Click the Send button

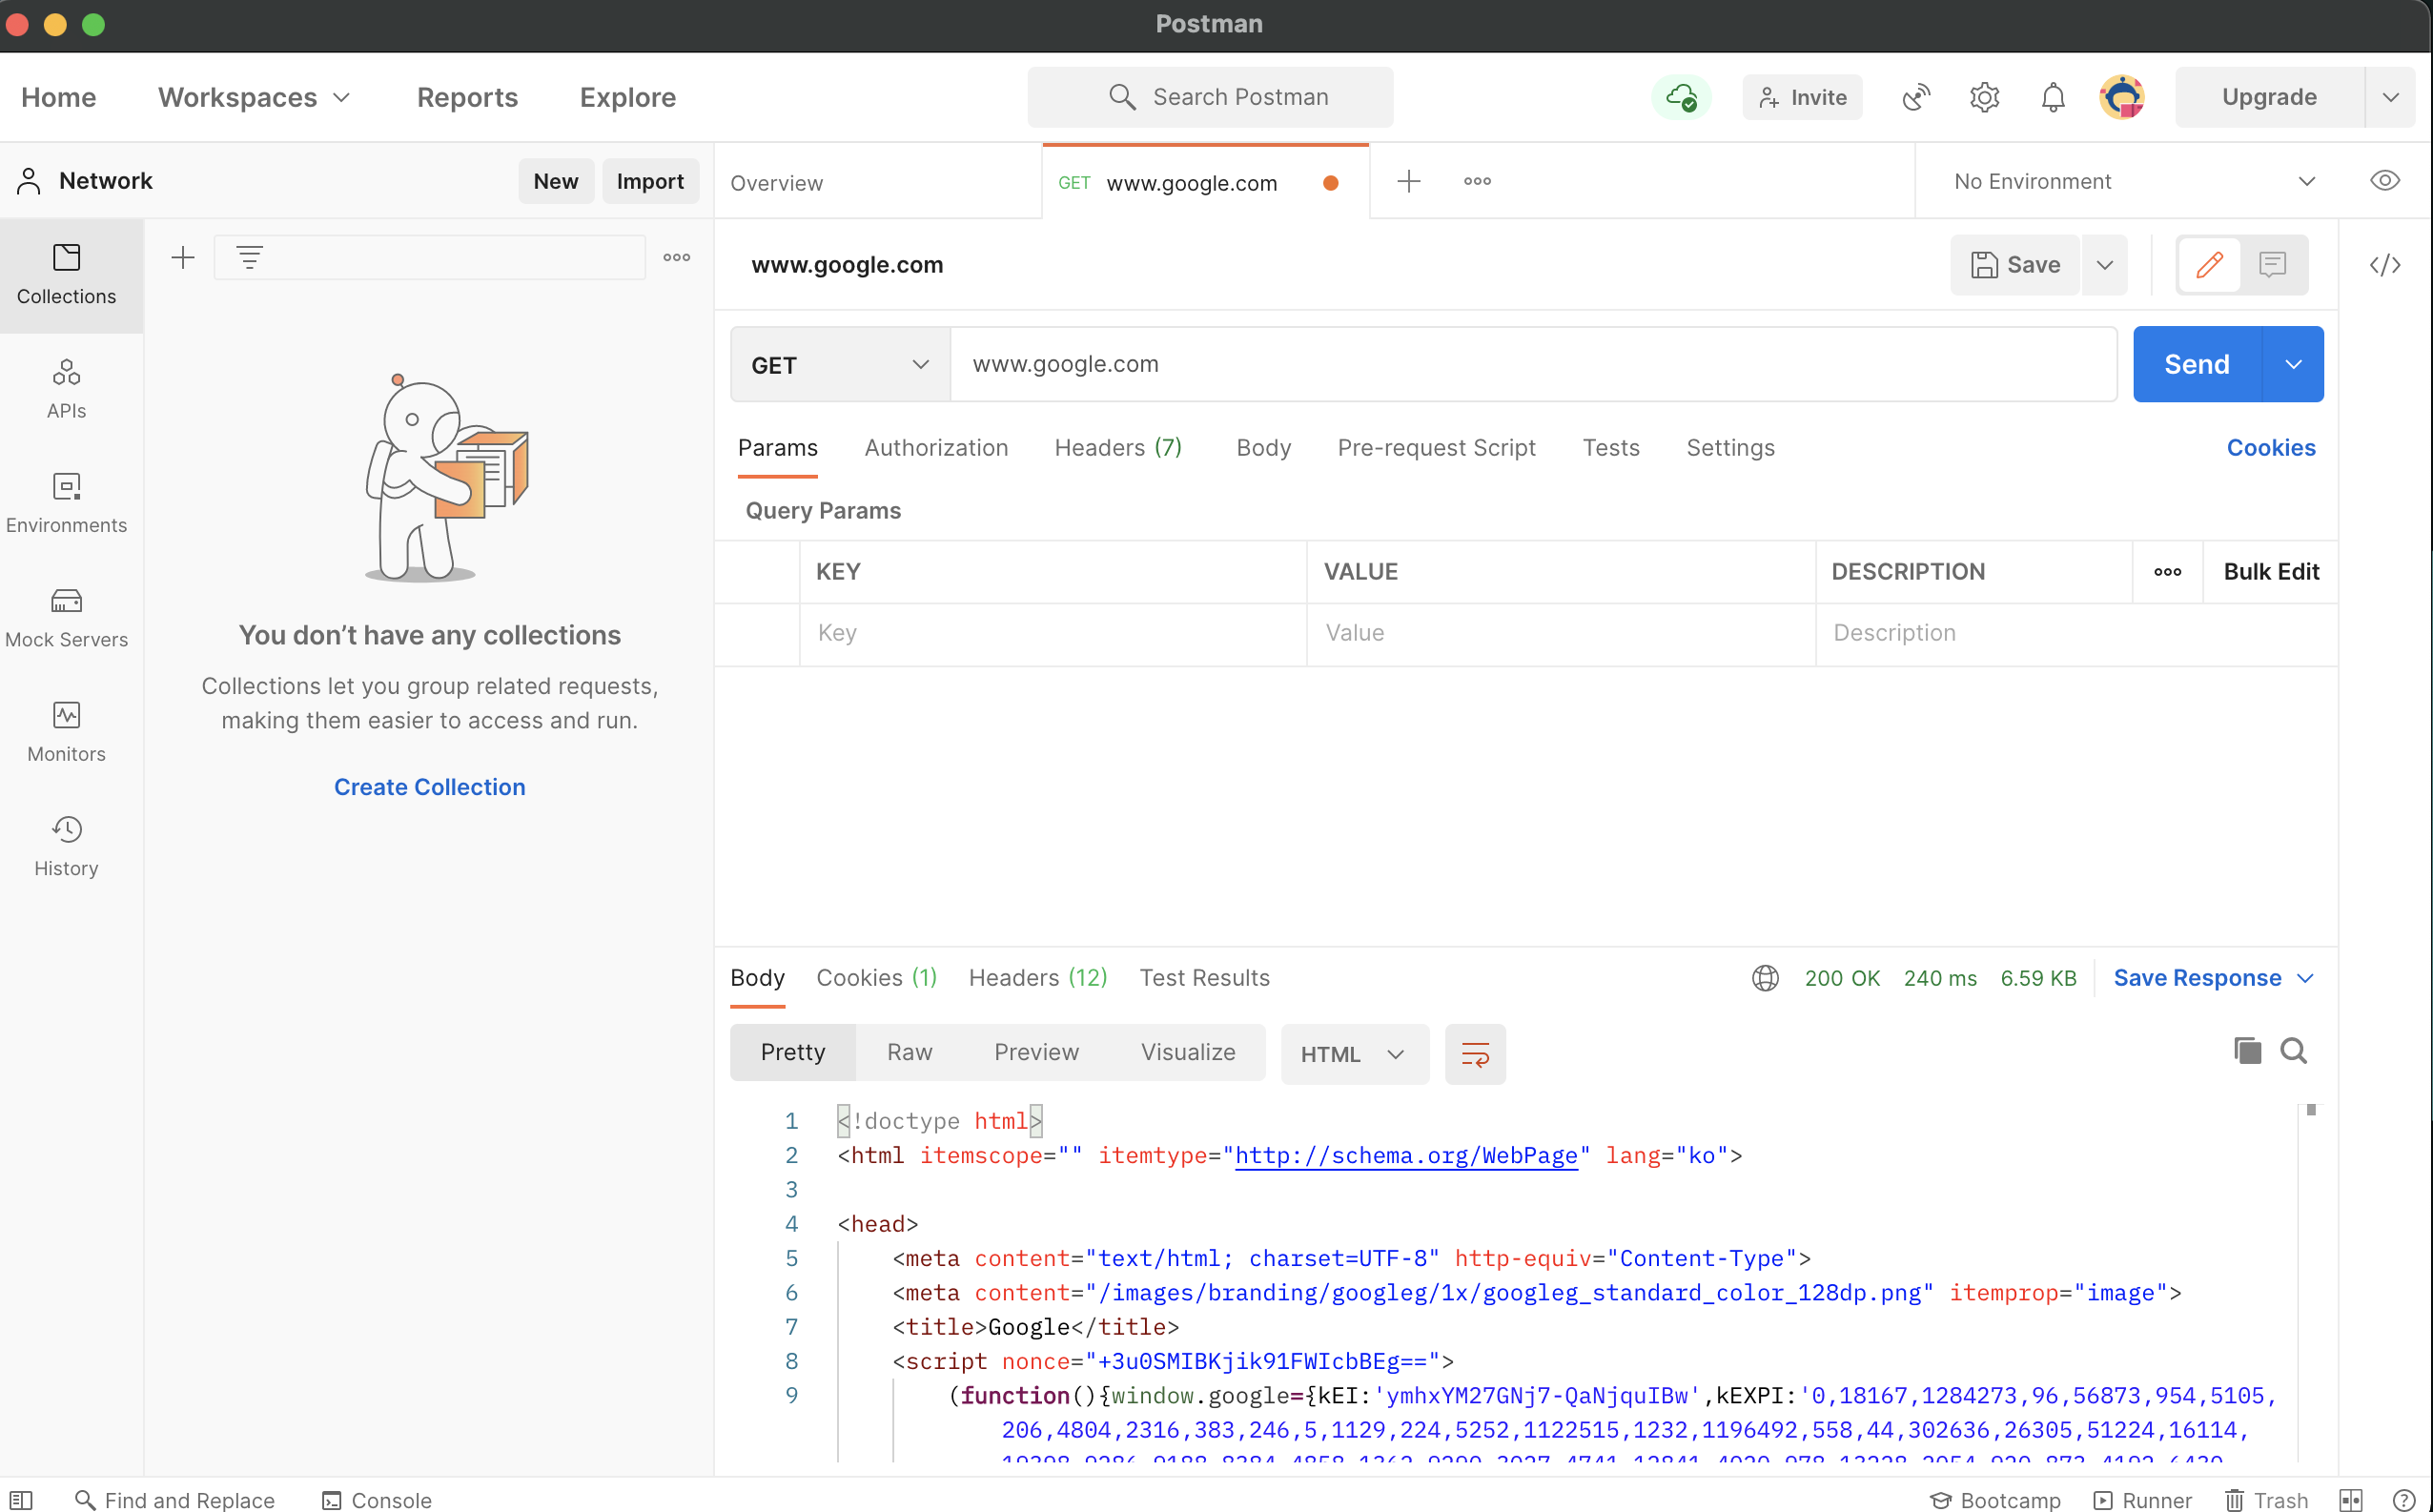(2197, 365)
